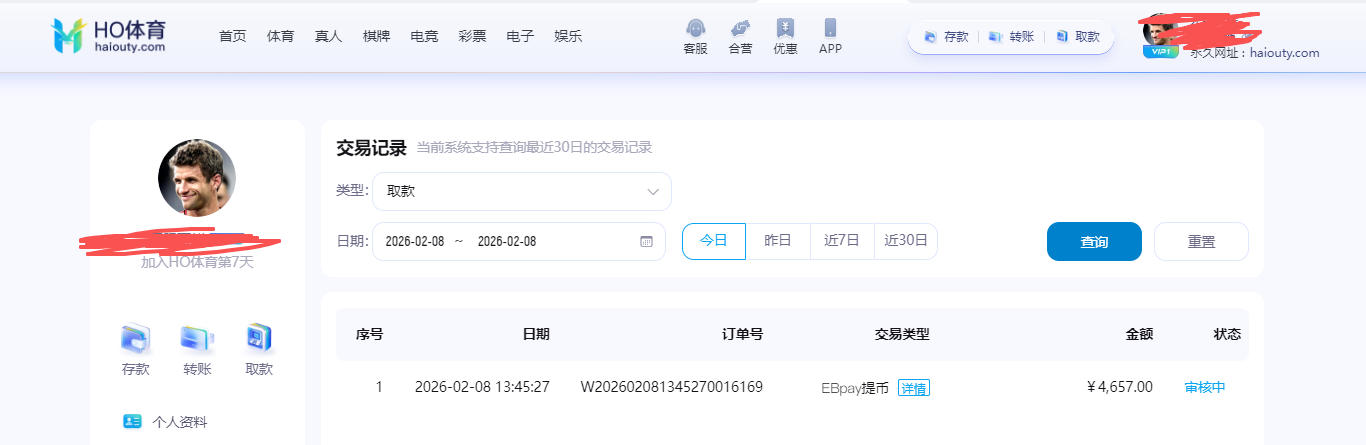Click the 客服 customer service headset icon
This screenshot has height=445, width=1366.
point(695,28)
